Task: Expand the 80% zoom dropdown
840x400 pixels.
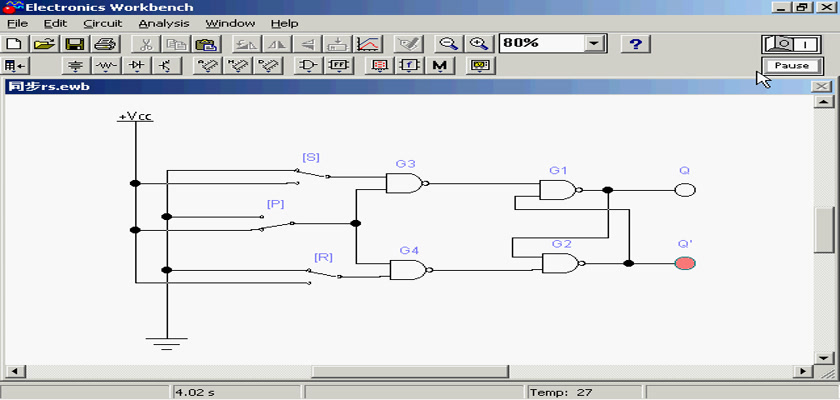Action: point(594,43)
